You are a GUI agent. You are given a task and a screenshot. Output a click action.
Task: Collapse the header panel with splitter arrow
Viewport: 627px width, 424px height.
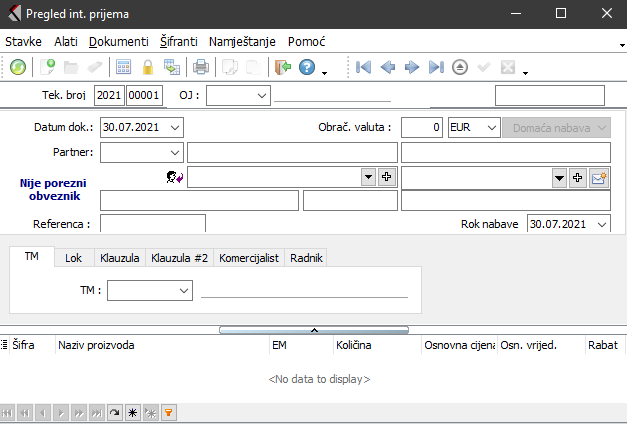coord(313,329)
